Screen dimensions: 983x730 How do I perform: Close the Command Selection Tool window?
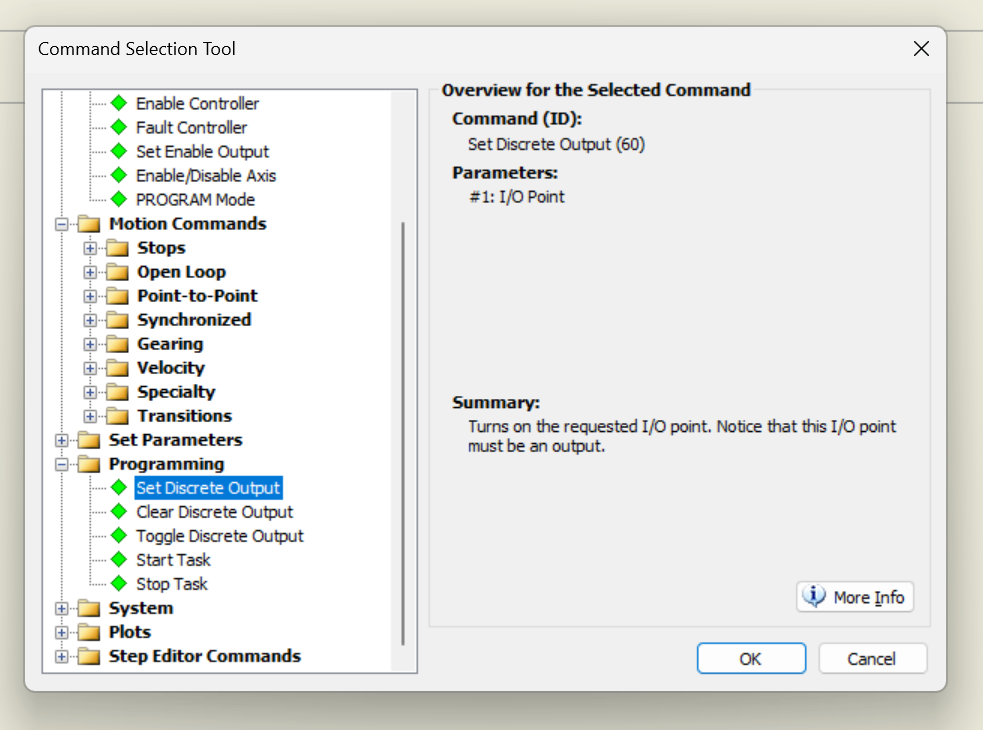921,48
